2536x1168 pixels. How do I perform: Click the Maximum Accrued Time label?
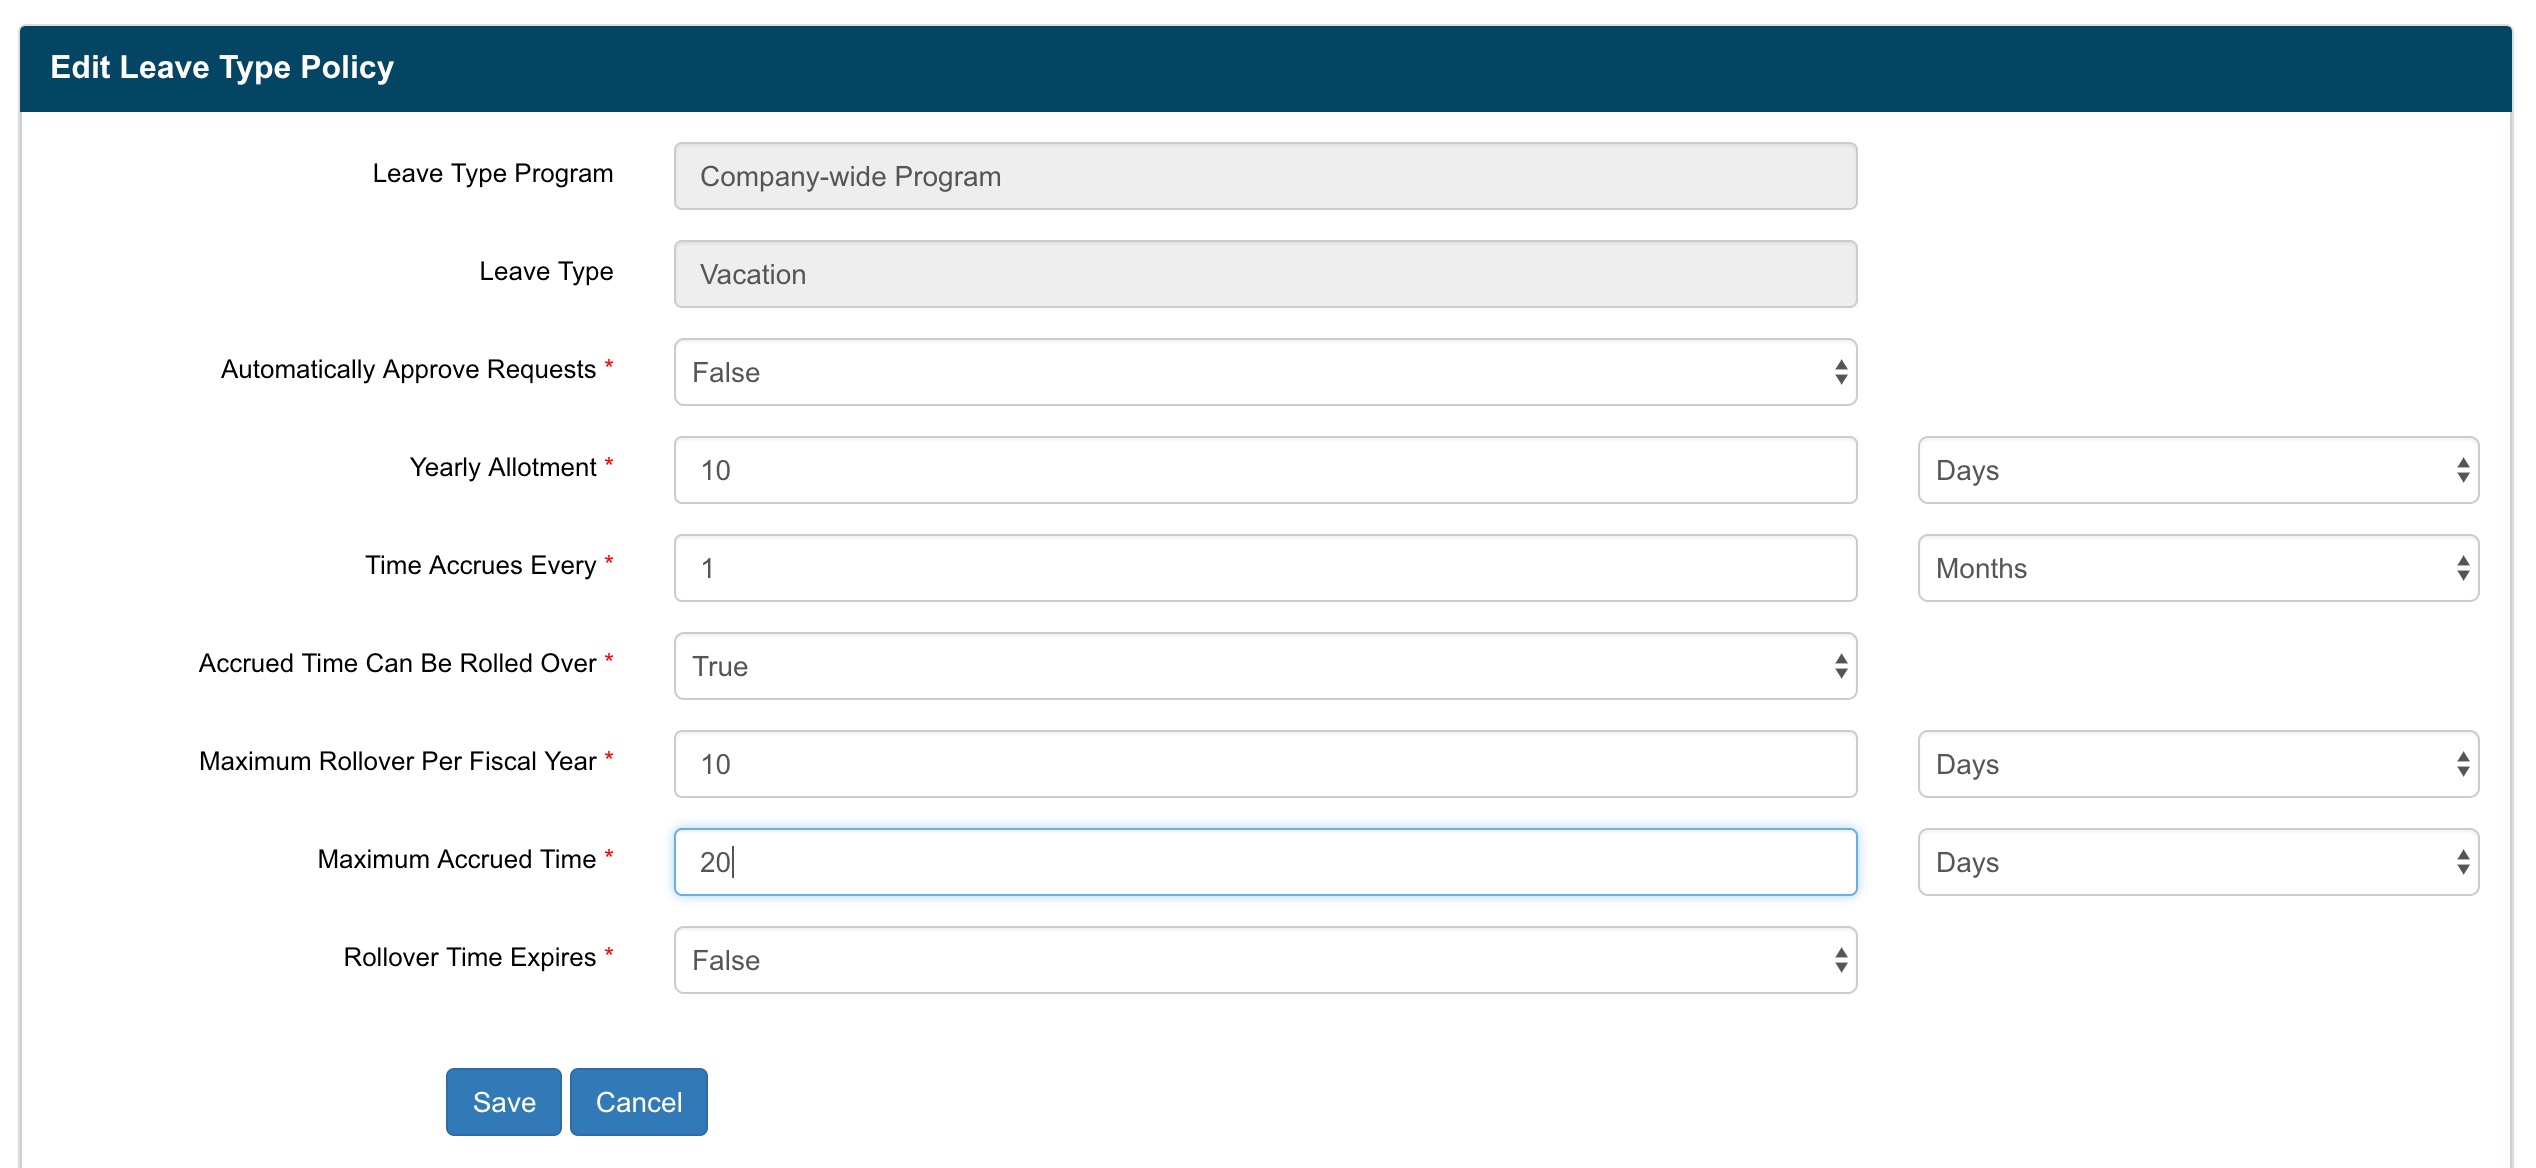click(456, 859)
